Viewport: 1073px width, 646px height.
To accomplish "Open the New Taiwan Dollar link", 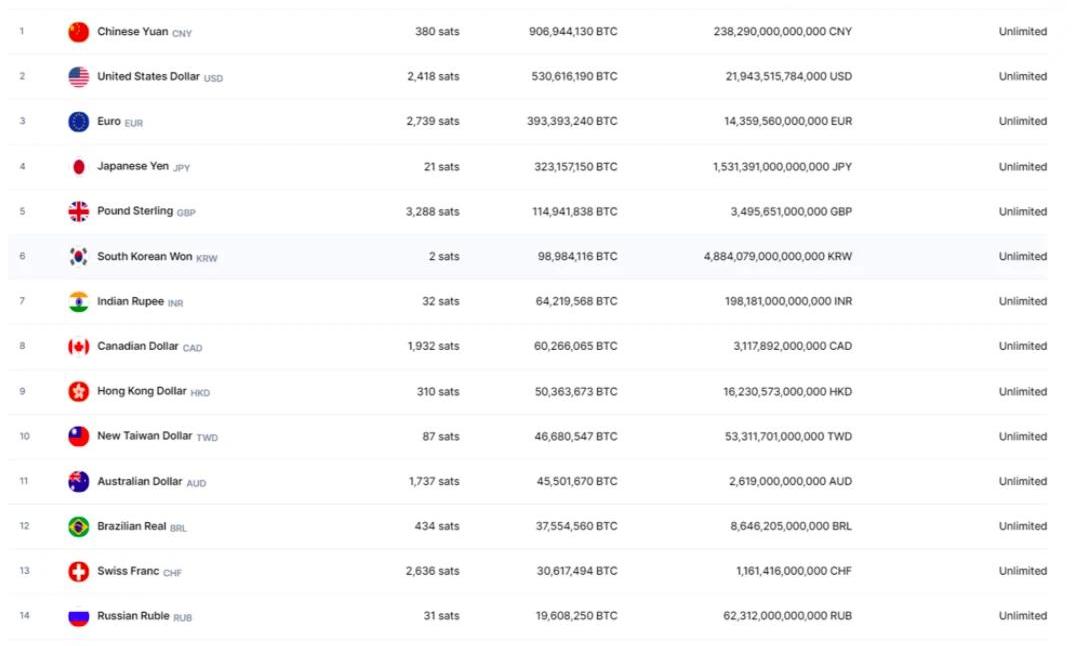I will 144,436.
